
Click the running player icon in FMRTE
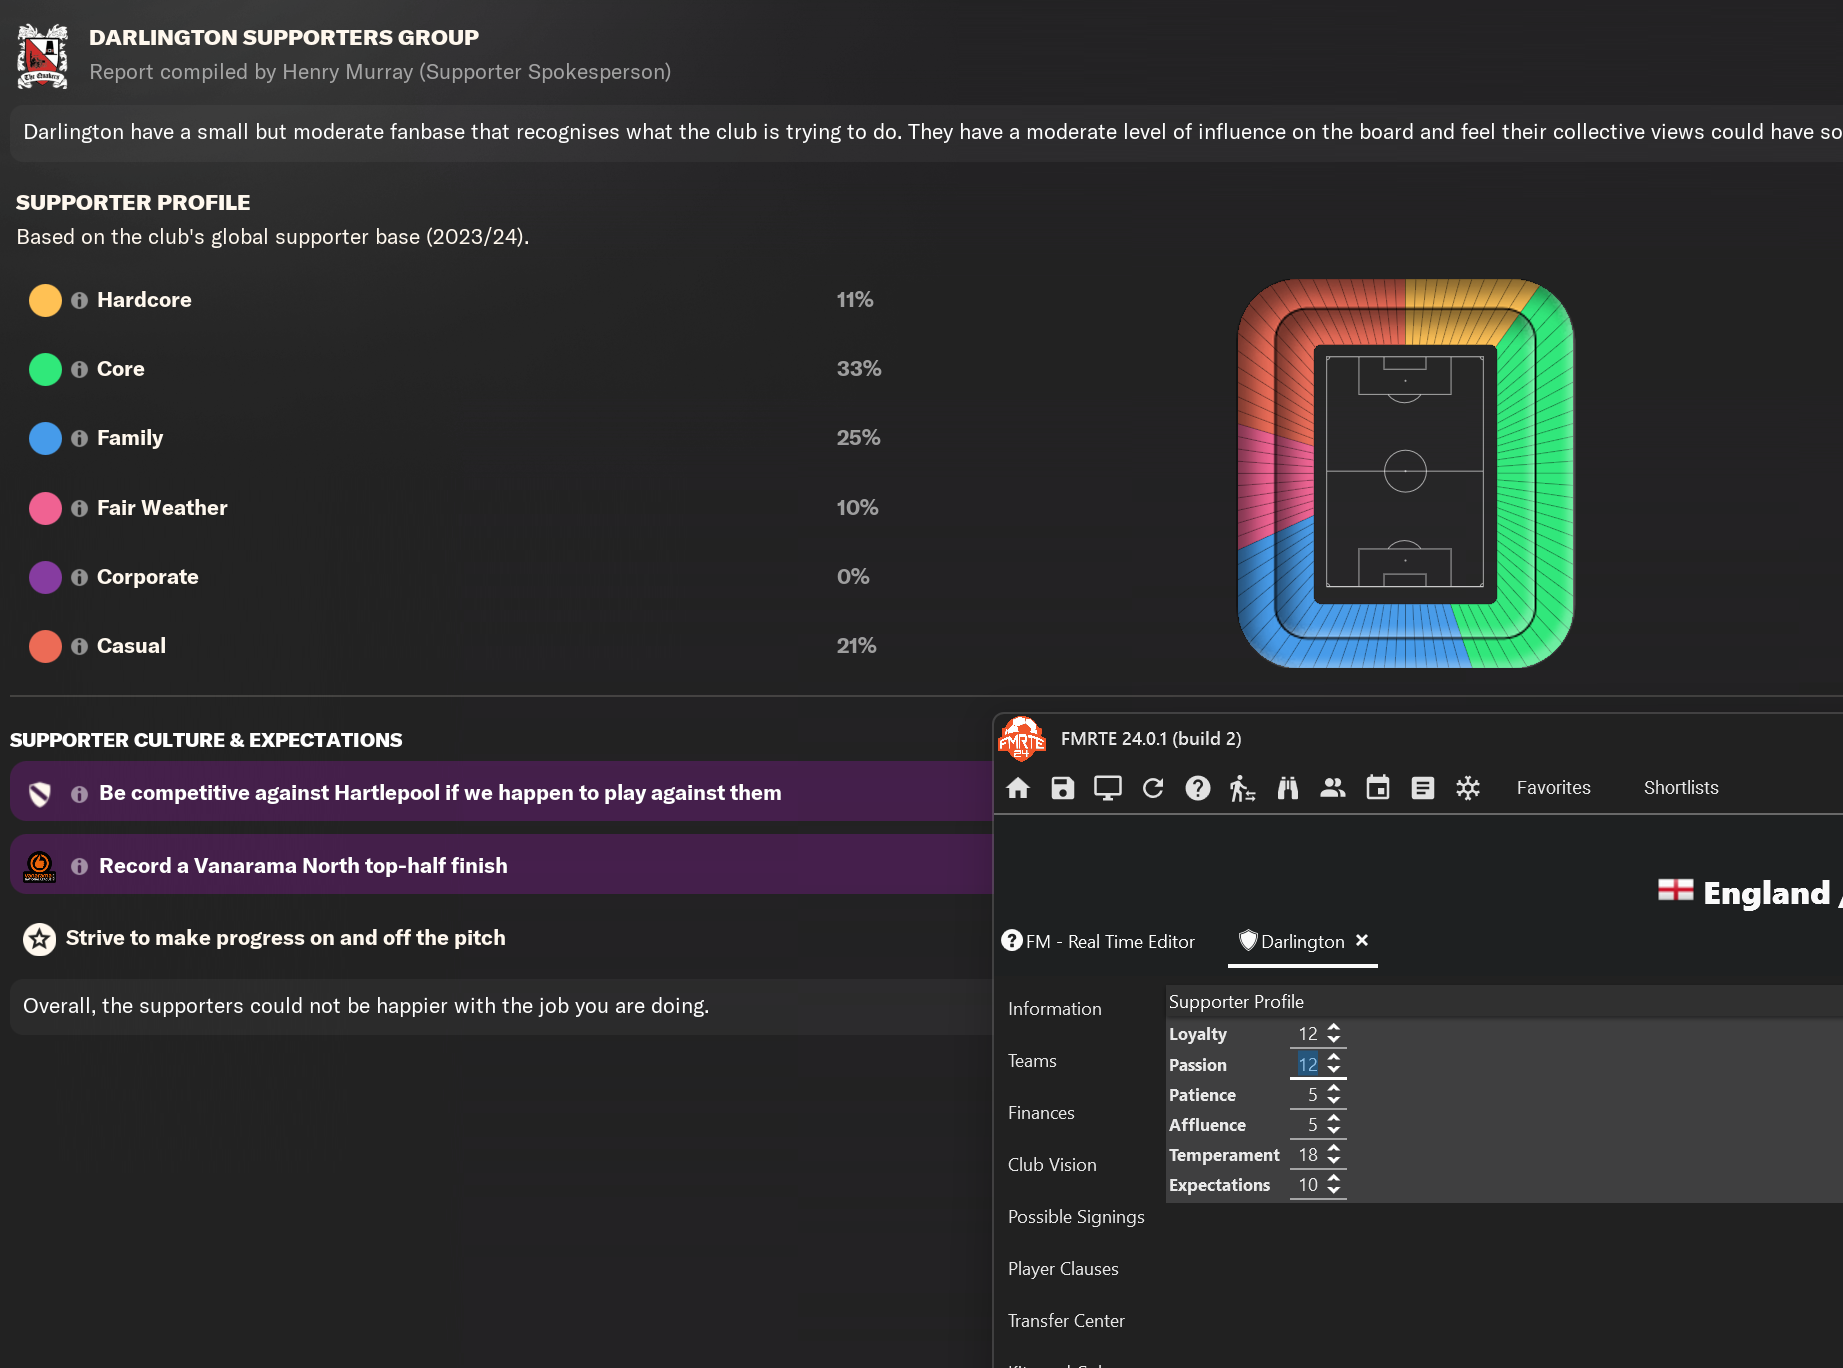point(1243,788)
